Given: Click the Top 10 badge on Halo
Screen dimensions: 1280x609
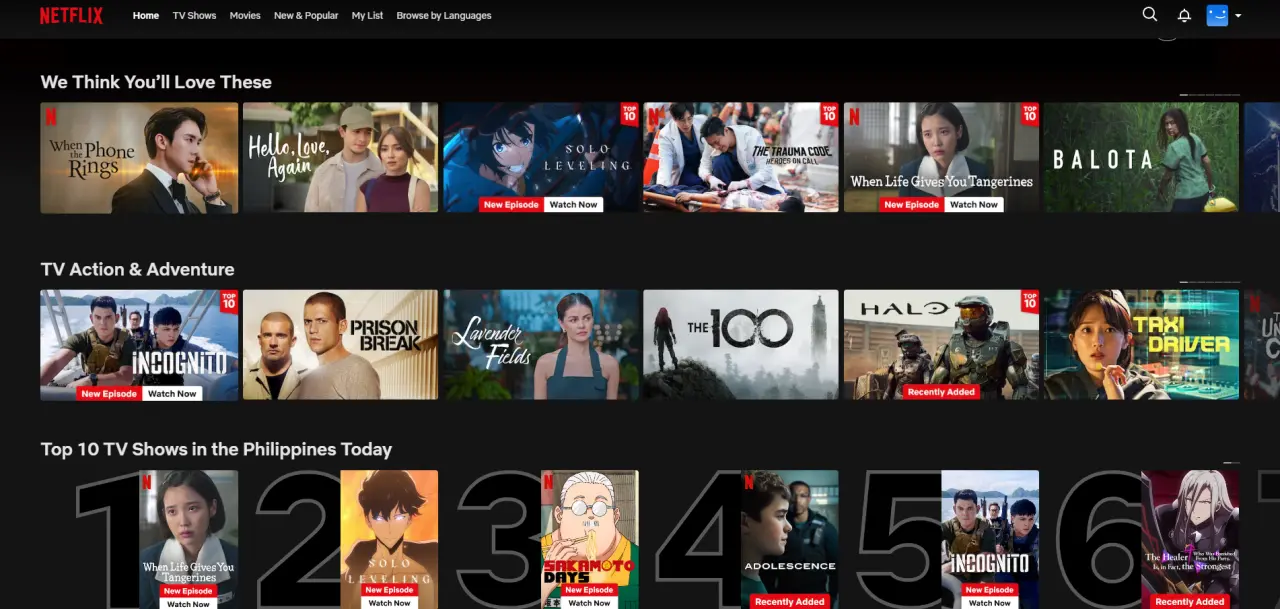Looking at the screenshot, I should click(1030, 301).
